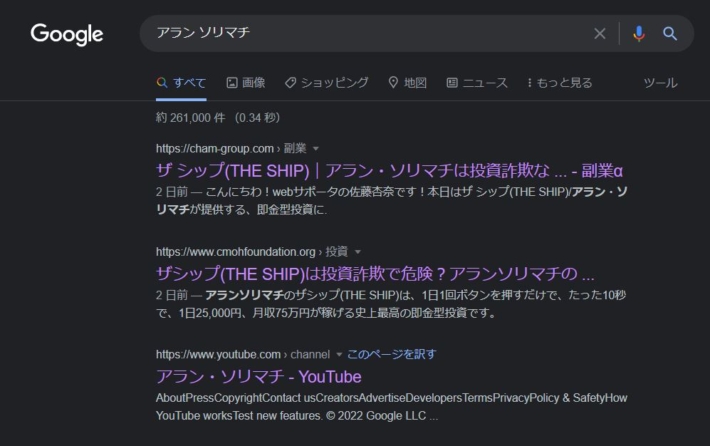Click the ショッピング tab's tag icon
Viewport: 710px width, 446px height.
290,82
